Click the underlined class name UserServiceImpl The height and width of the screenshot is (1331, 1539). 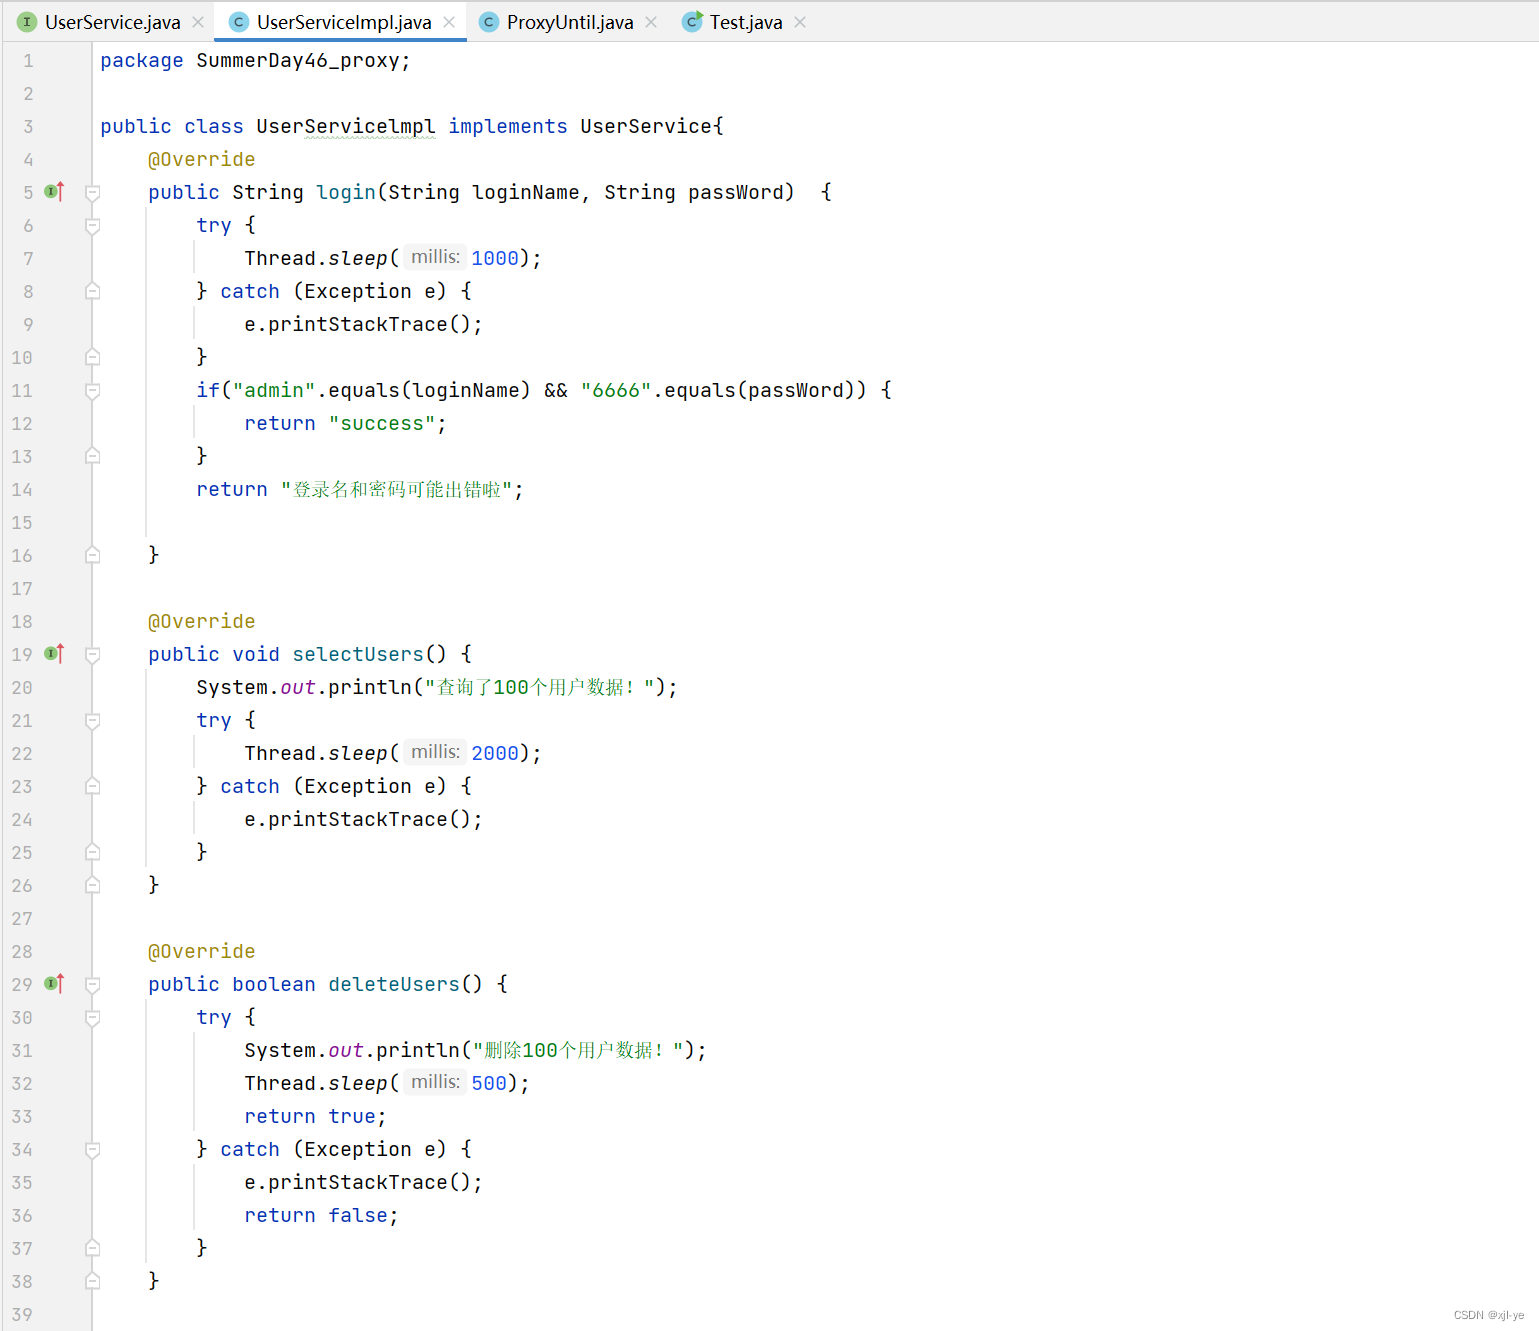(346, 126)
